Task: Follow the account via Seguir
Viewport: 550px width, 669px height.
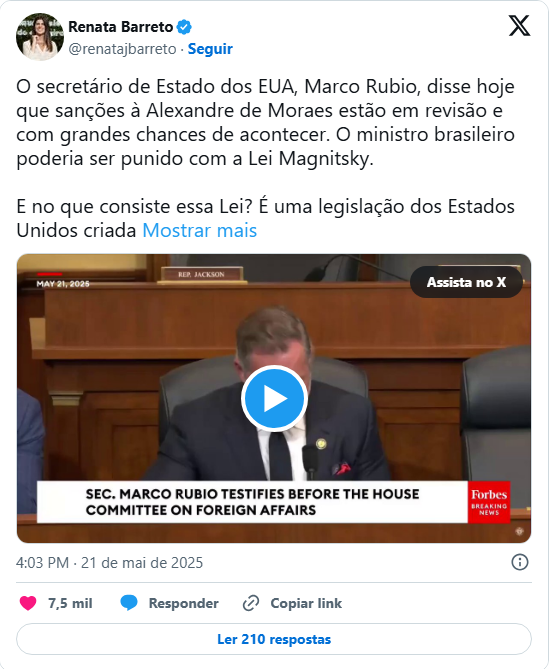Action: [x=210, y=49]
